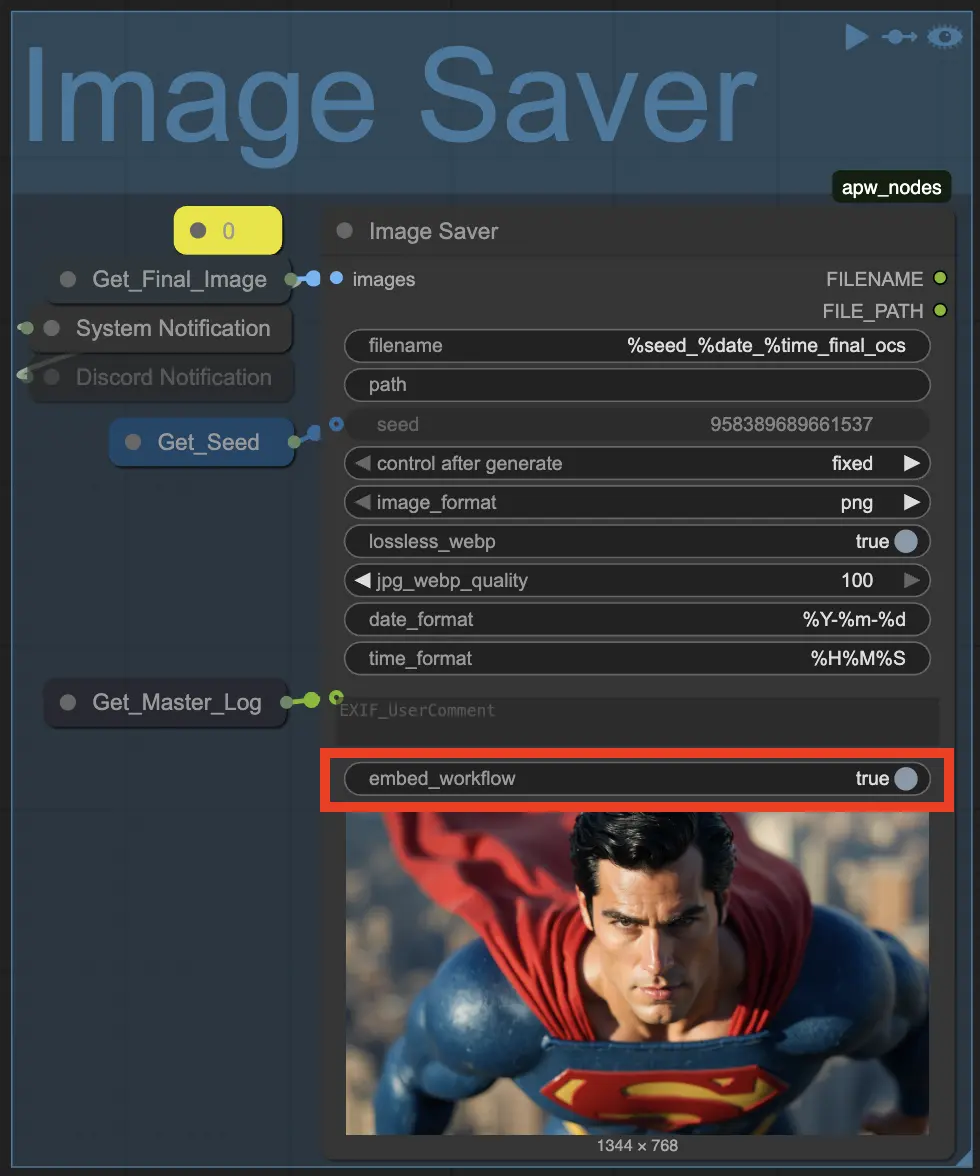980x1176 pixels.
Task: Decrease jpg_webp_quality with left arrow
Action: pos(361,580)
